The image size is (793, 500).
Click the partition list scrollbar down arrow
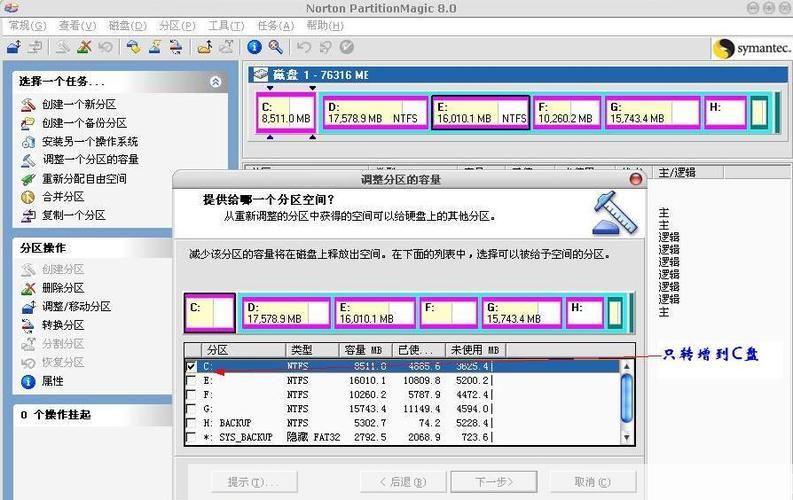coord(626,437)
